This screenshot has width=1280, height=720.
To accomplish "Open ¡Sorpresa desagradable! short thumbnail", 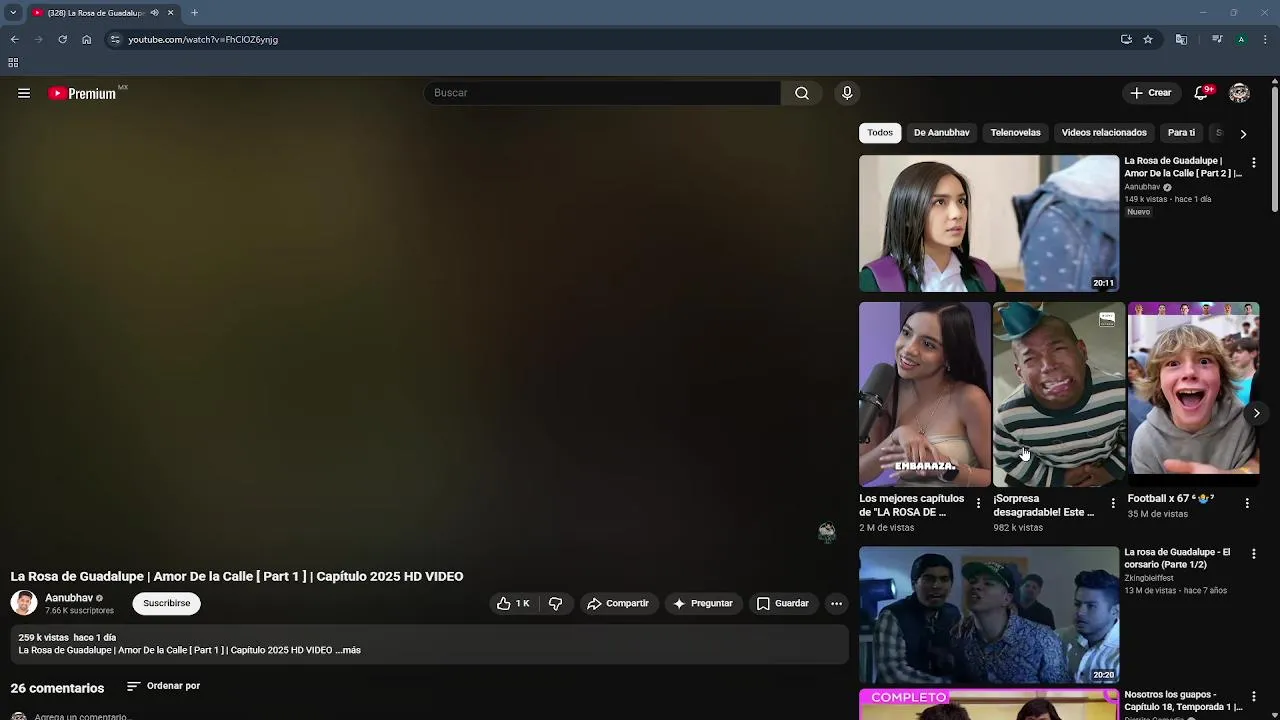I will (1059, 395).
